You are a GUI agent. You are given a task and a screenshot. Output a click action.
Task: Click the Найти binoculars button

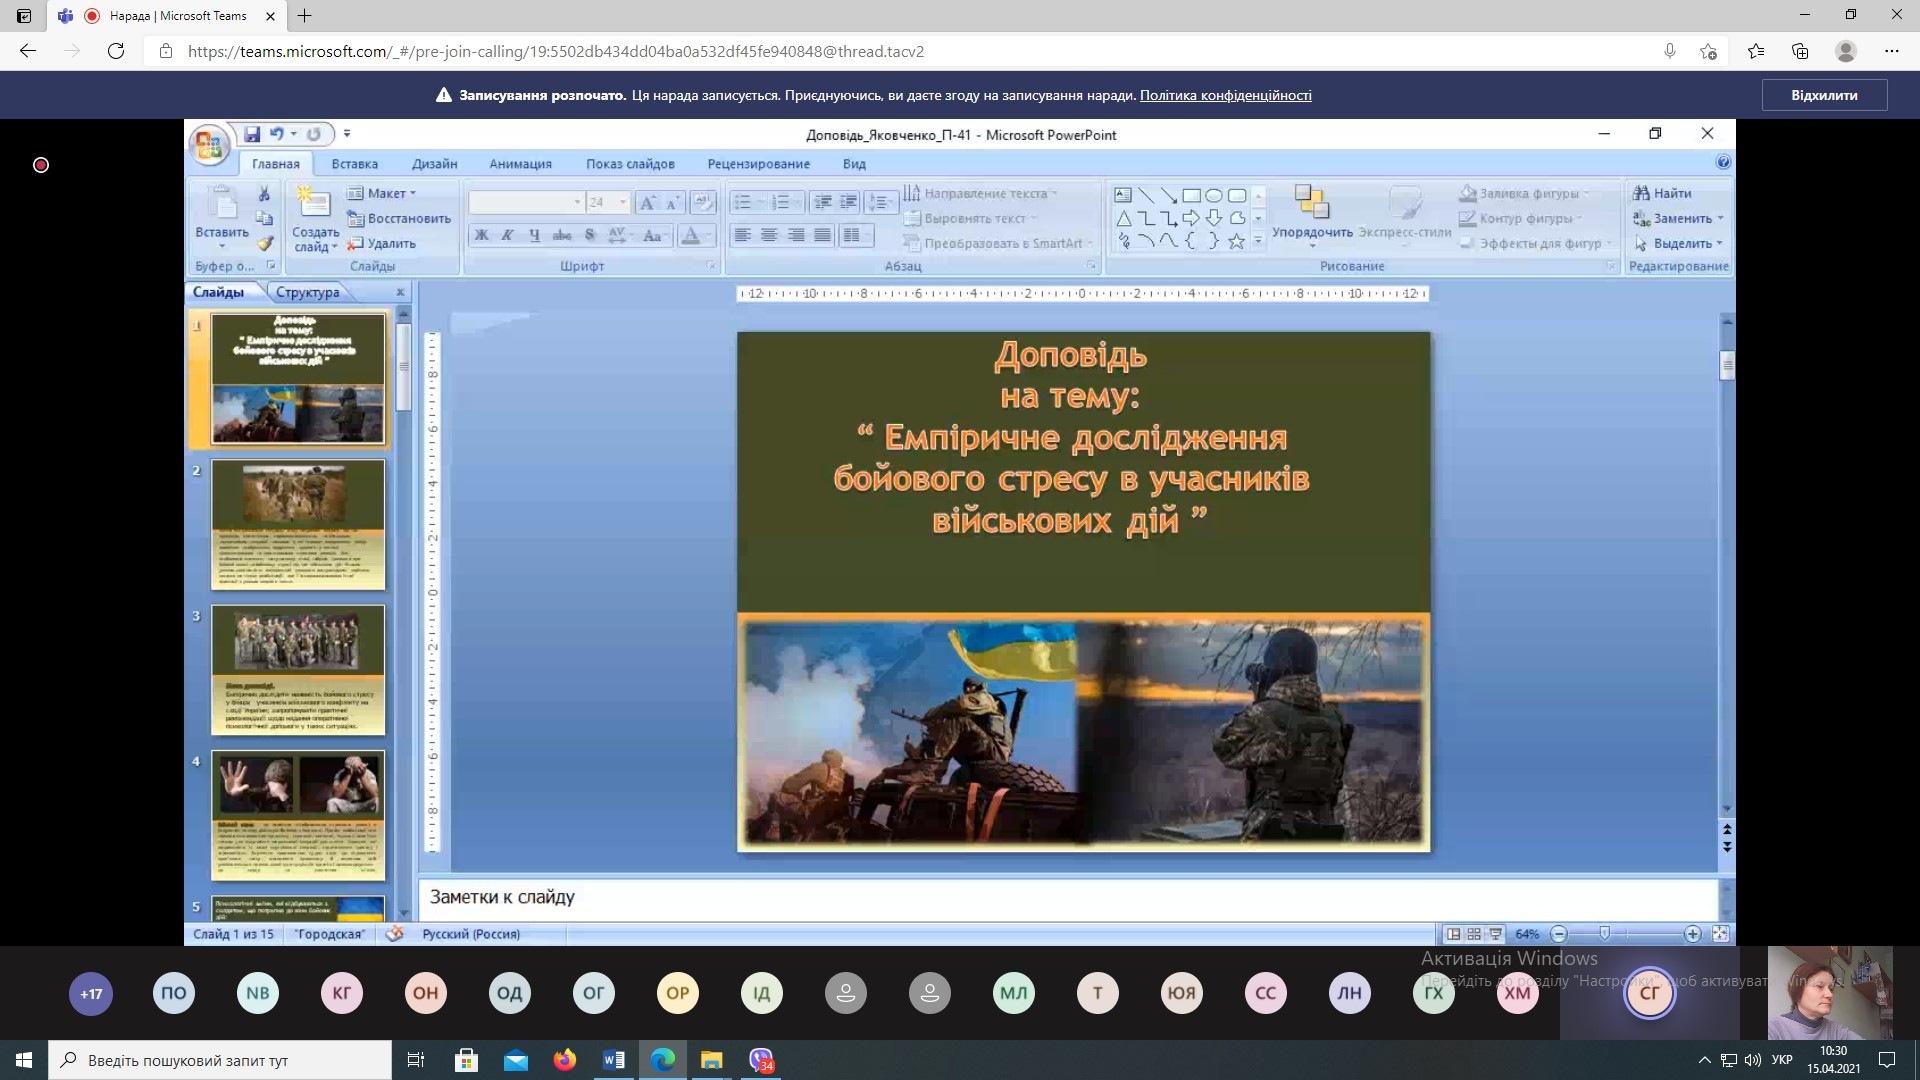pyautogui.click(x=1662, y=193)
